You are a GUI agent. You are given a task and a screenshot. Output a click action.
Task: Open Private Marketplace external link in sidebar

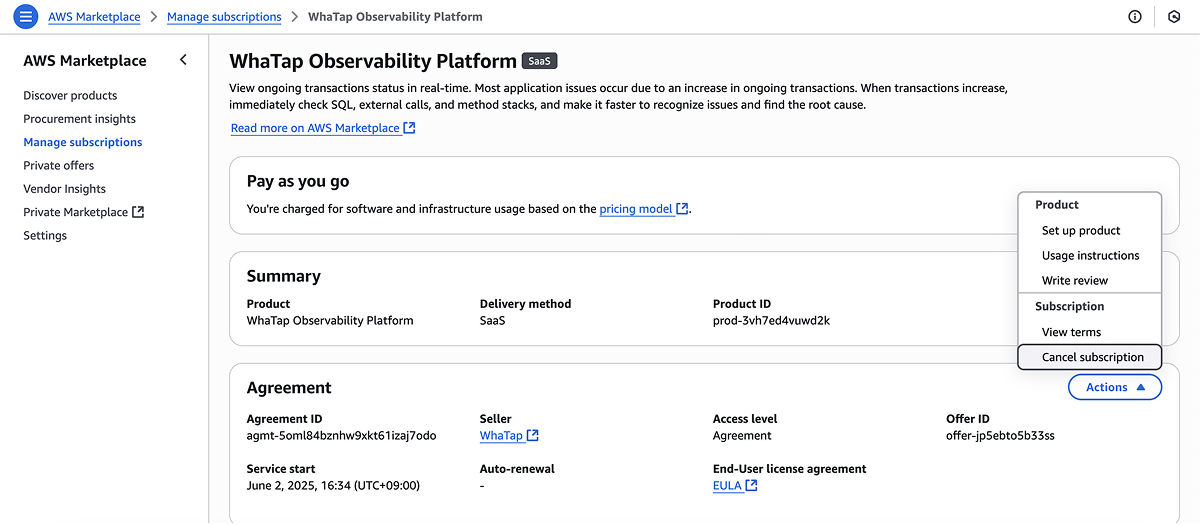[x=84, y=212]
